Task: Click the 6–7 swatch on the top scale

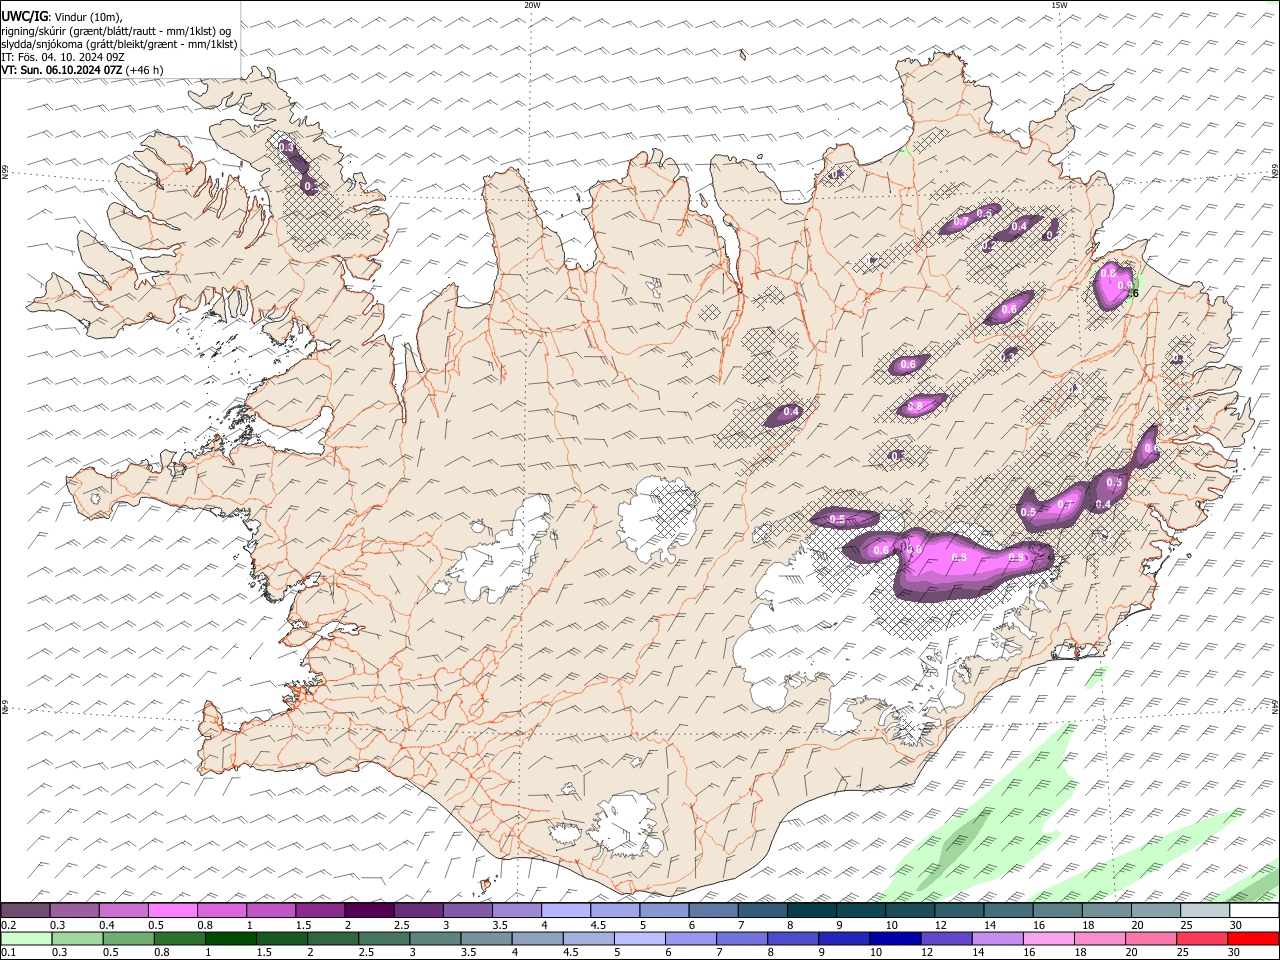Action: click(714, 910)
